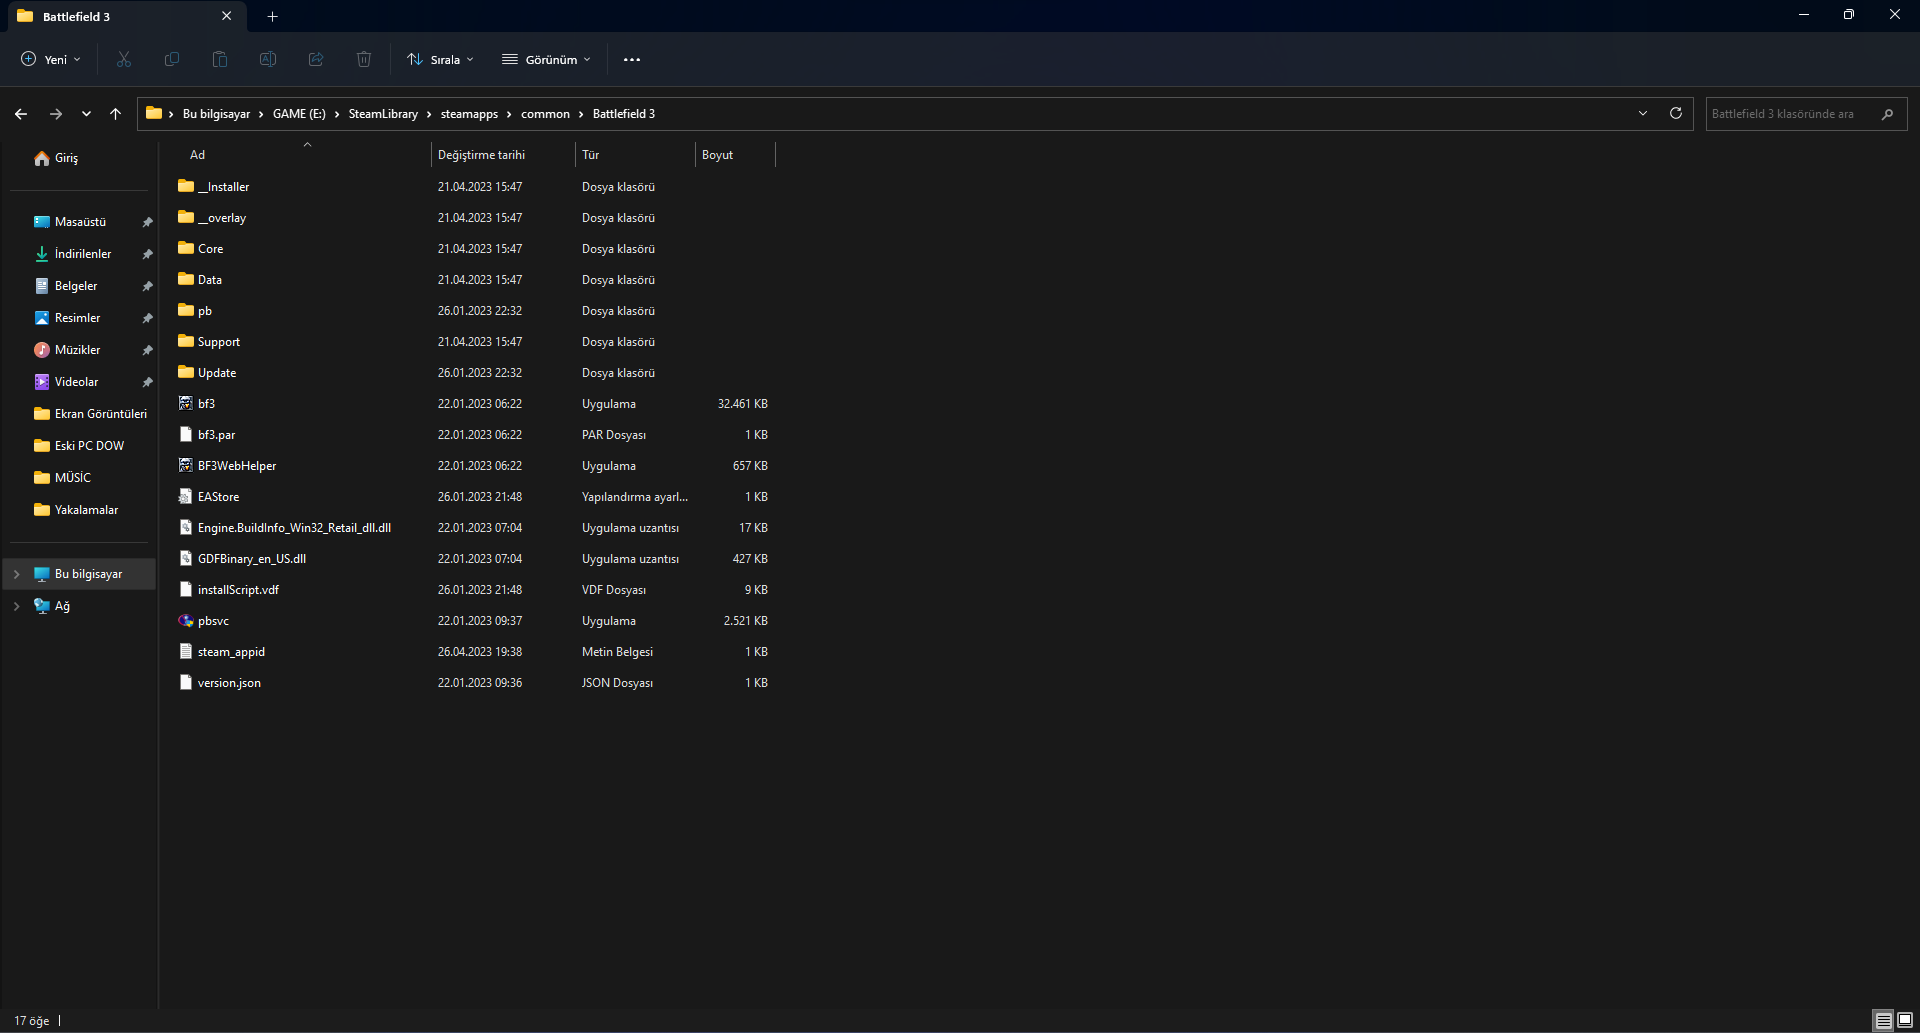Switch to large icons view in status bar
The width and height of the screenshot is (1920, 1033).
coord(1905,1021)
